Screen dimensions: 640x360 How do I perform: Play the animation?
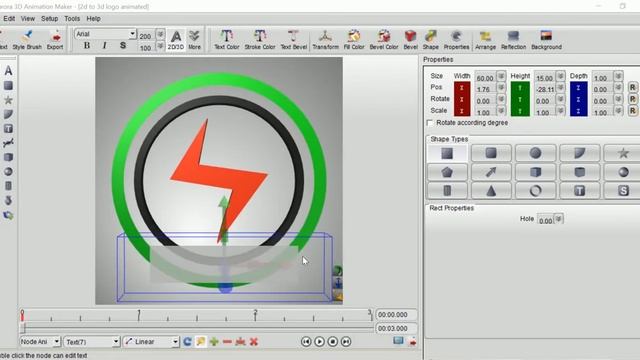tap(319, 342)
